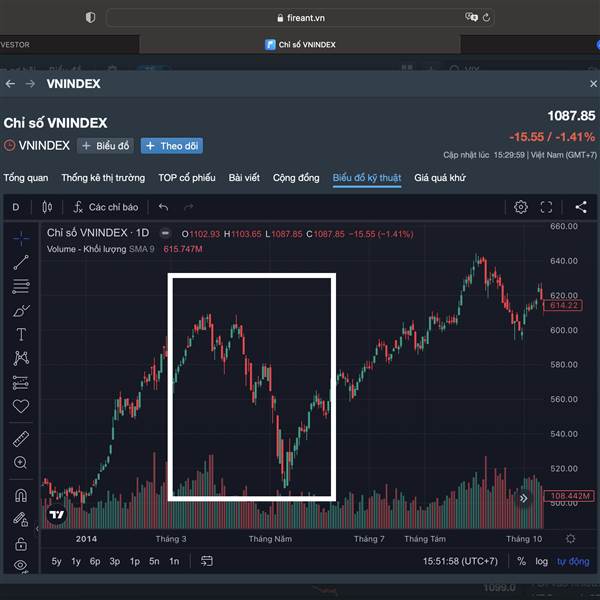Select the 1n time range
Screen dimensions: 600x600
pyautogui.click(x=174, y=561)
